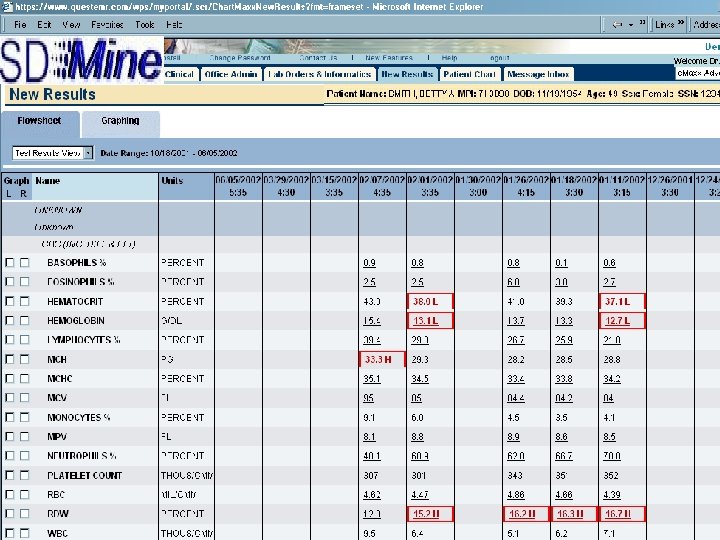Switch to the Clinical tab
Screen dimensions: 720x540
(x=180, y=74)
